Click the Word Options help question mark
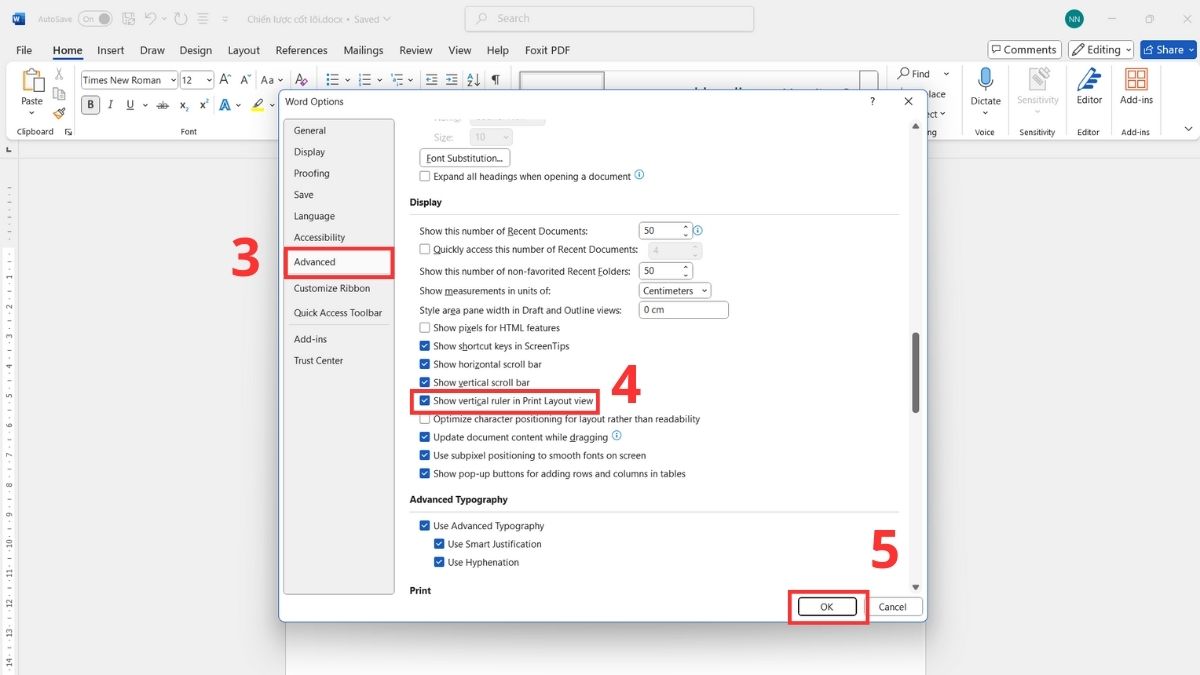1200x675 pixels. pos(873,101)
